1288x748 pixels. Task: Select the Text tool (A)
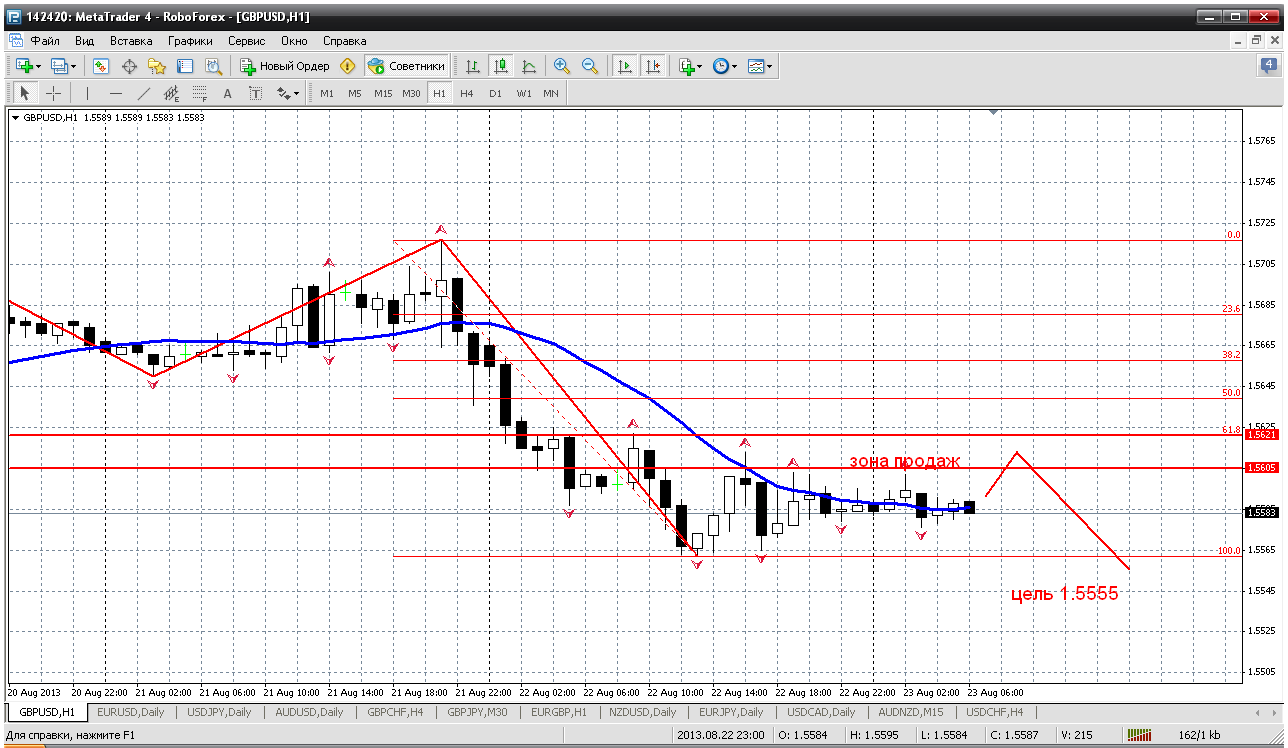[x=227, y=93]
